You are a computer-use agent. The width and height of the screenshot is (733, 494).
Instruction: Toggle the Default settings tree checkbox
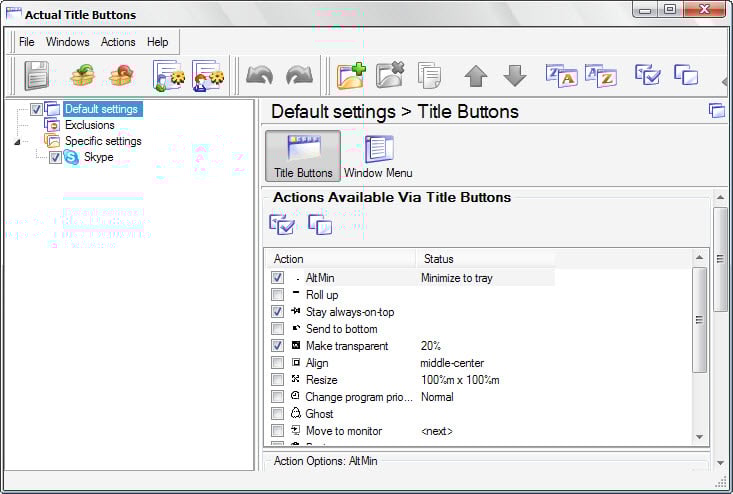36,109
